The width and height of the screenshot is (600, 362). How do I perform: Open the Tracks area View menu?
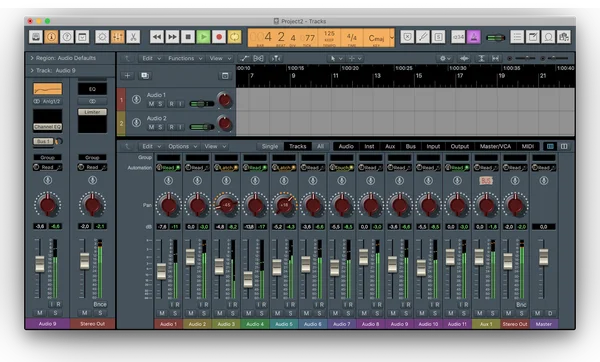(x=220, y=59)
